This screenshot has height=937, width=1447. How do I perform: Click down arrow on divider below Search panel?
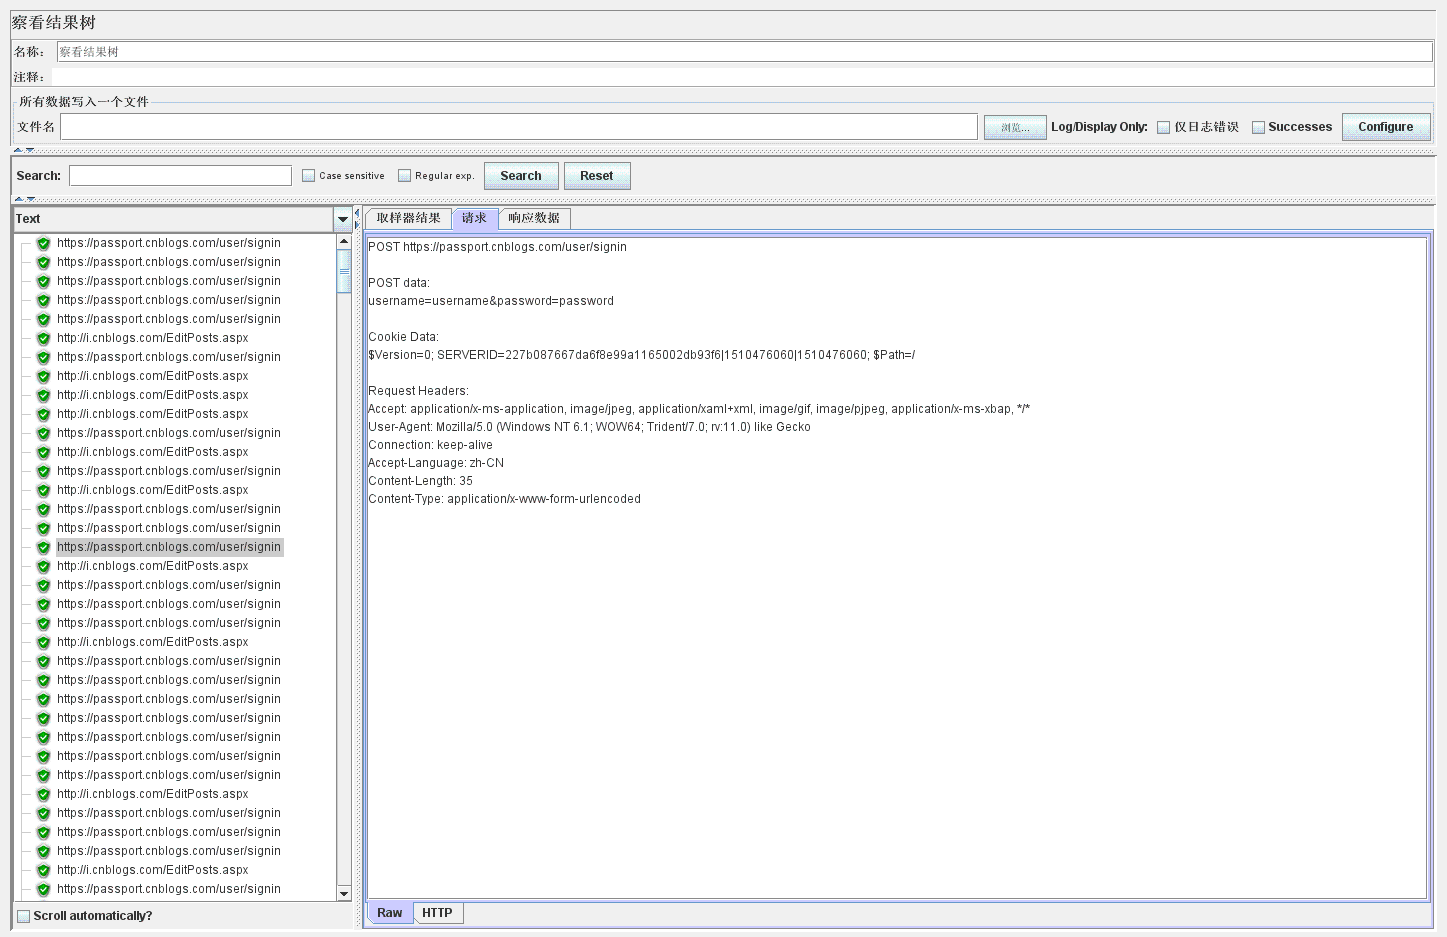[x=30, y=199]
